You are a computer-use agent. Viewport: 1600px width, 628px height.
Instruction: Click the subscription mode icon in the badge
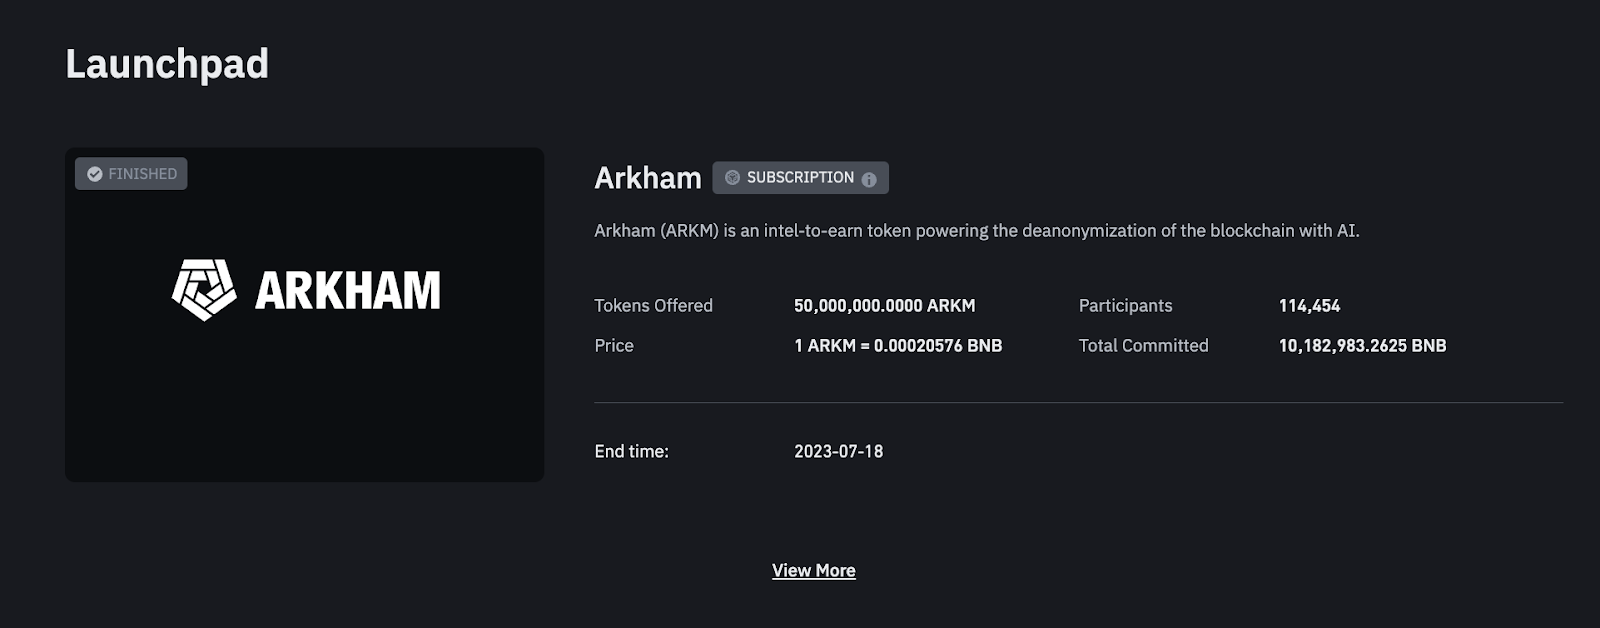click(732, 178)
